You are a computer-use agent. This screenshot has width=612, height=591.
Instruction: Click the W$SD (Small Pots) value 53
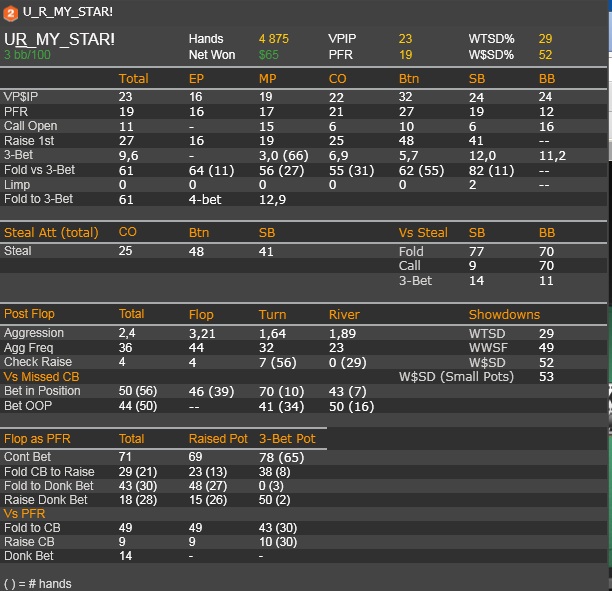tap(546, 377)
